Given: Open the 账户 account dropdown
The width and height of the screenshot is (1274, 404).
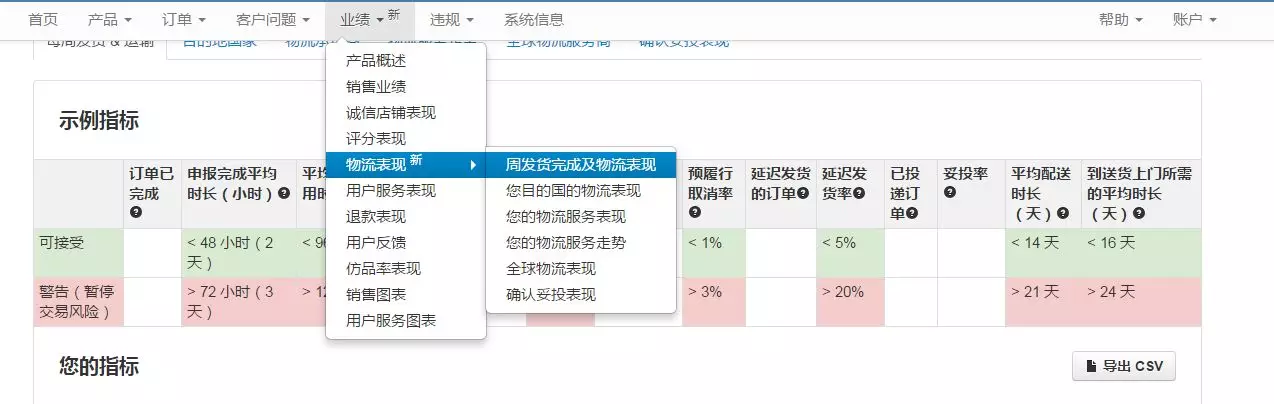Looking at the screenshot, I should point(1194,19).
